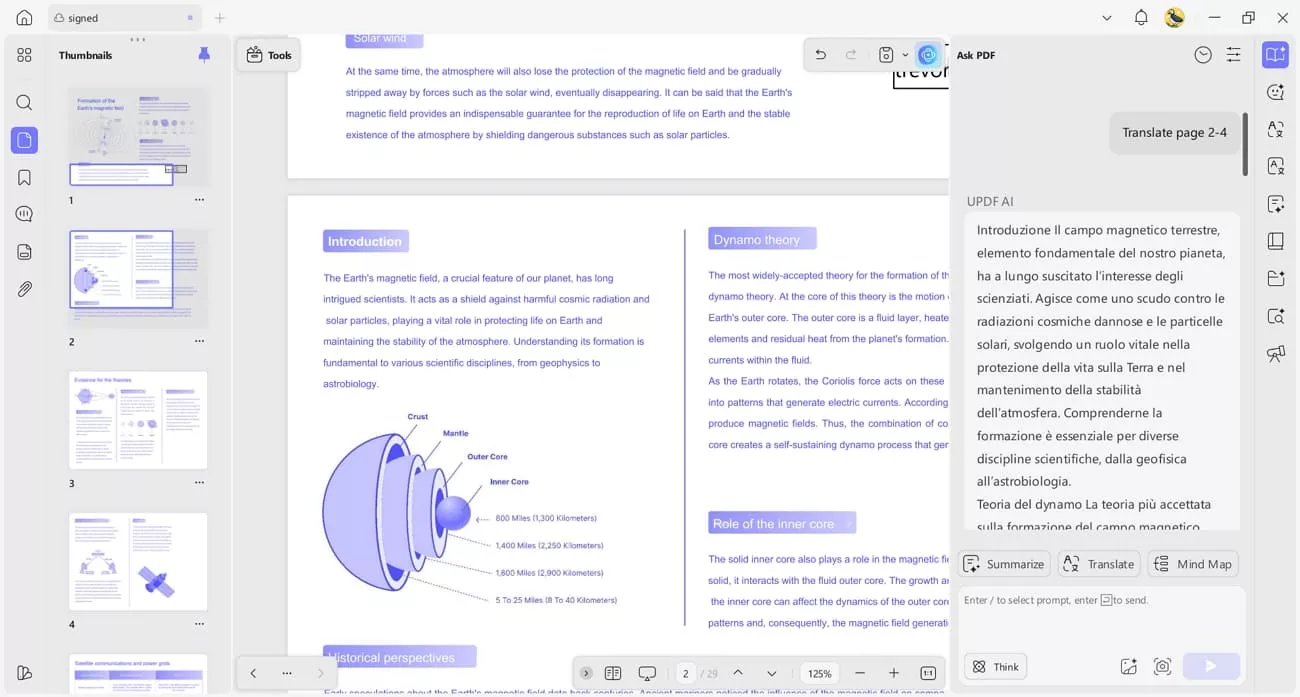Click the 125% zoom level control

tap(819, 673)
